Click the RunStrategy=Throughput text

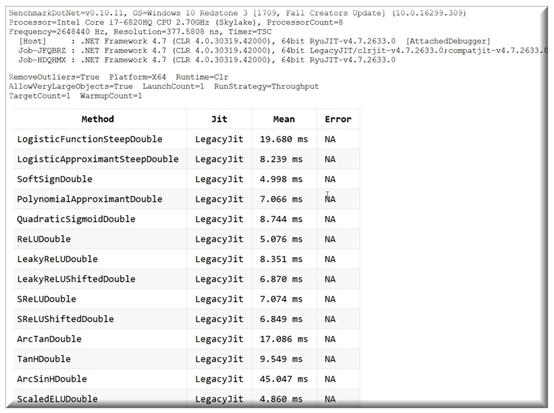(x=266, y=86)
